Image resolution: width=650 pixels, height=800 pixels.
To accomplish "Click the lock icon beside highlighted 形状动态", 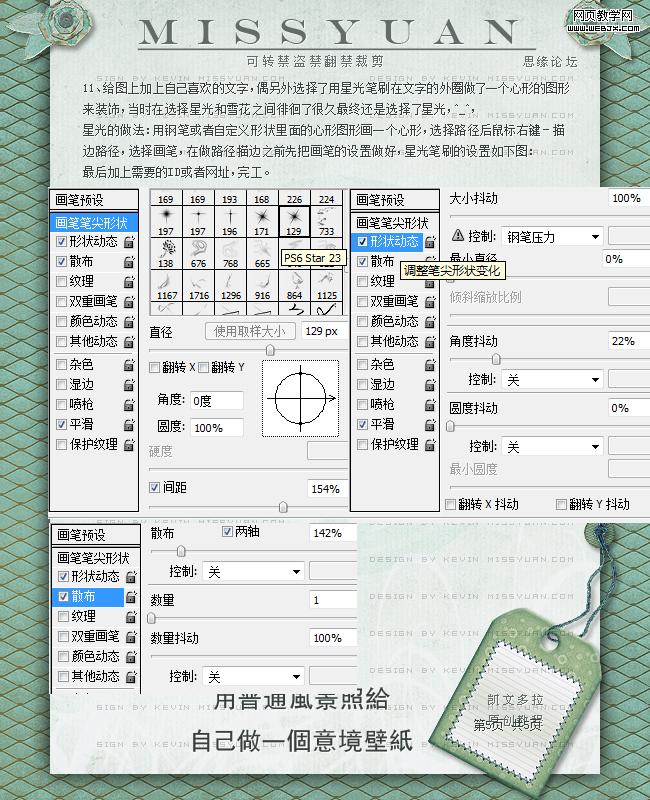I will (x=429, y=242).
